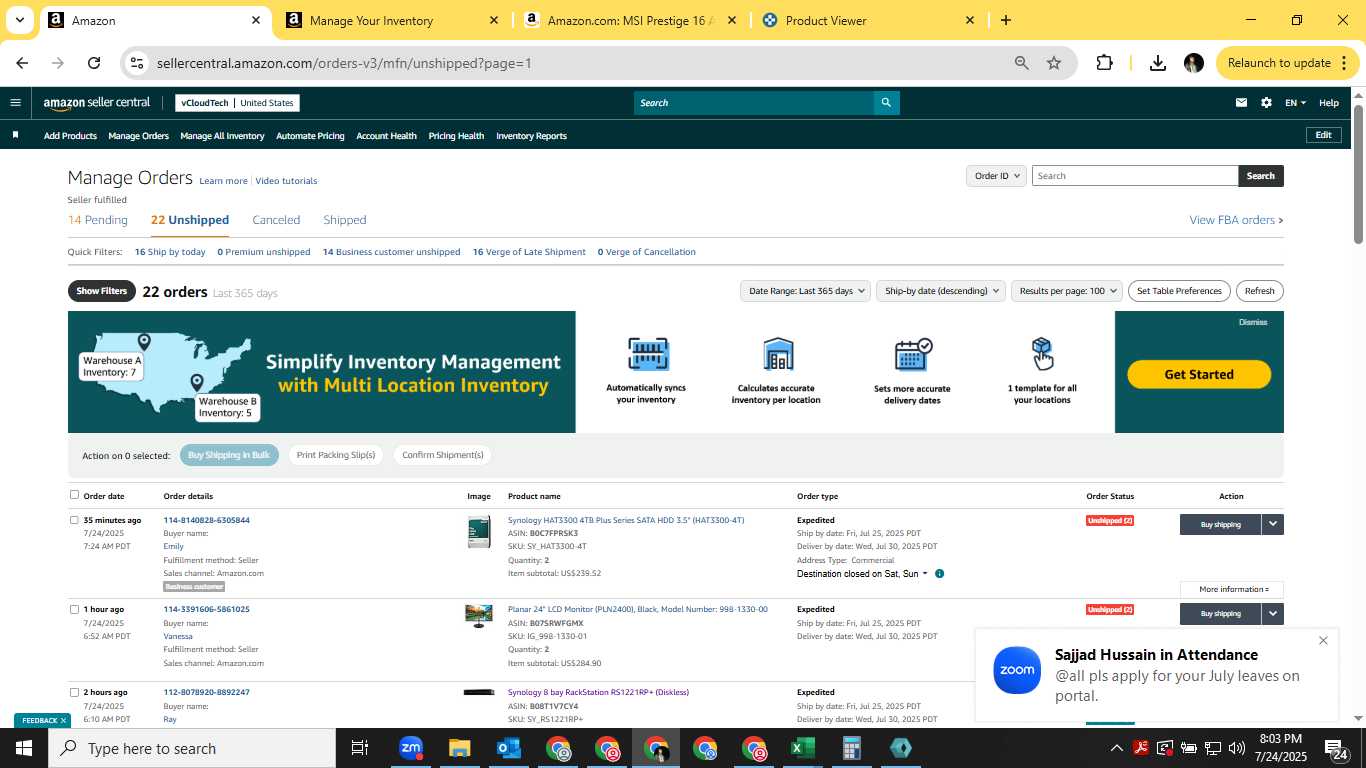Open the Ship-by date (descending) sort dropdown
1366x768 pixels.
(940, 291)
